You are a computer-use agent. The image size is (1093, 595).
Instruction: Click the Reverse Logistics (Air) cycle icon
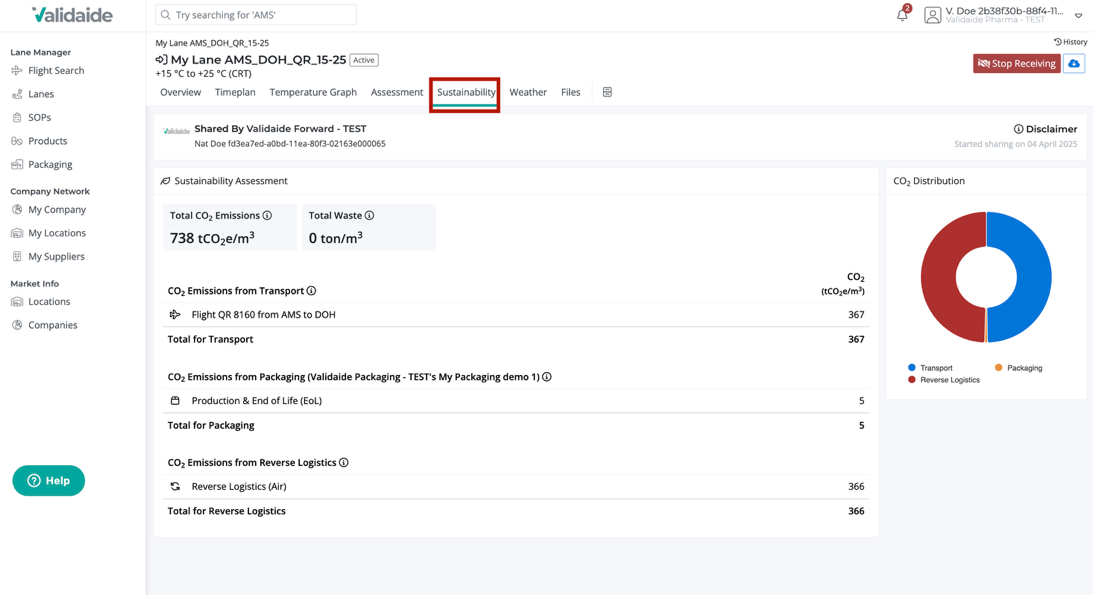175,486
